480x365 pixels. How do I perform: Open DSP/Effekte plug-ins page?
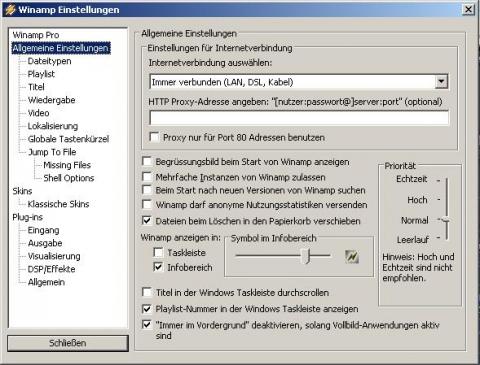tap(51, 269)
